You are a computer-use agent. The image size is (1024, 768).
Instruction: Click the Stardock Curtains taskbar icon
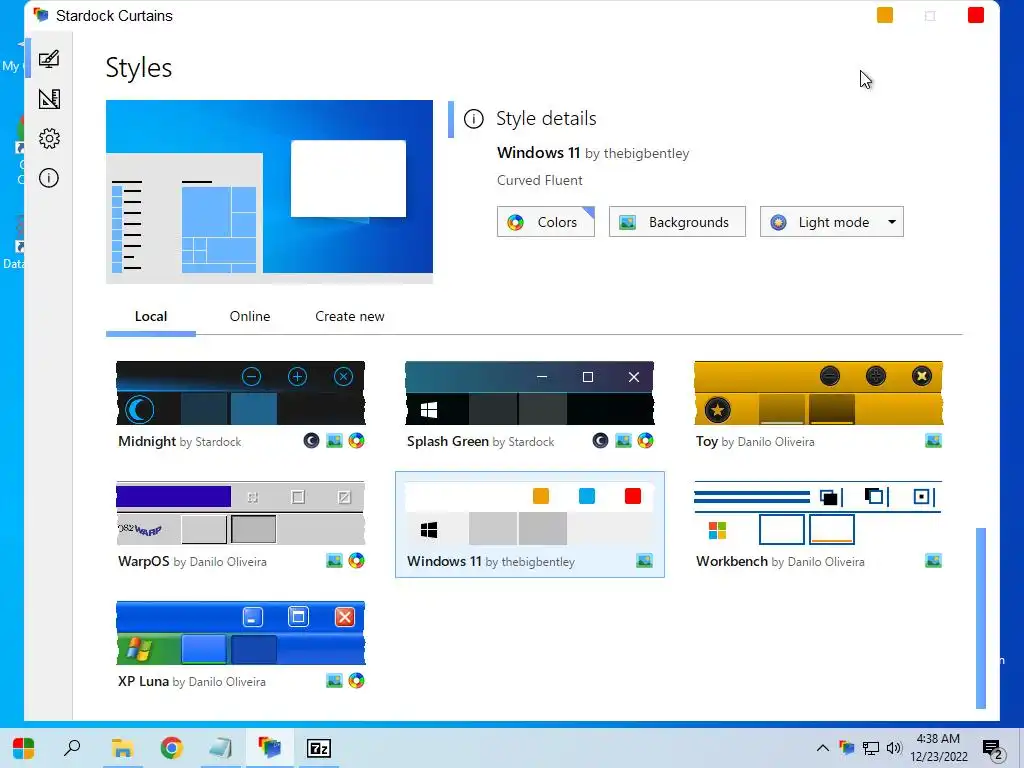tap(269, 748)
